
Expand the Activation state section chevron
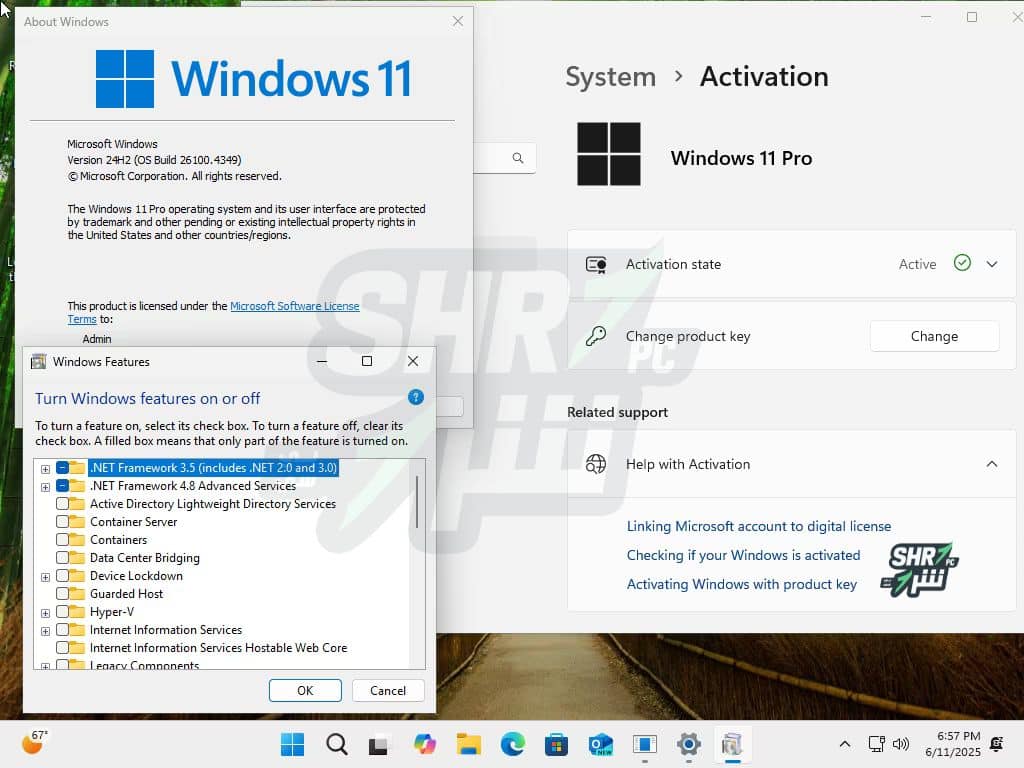[x=992, y=264]
